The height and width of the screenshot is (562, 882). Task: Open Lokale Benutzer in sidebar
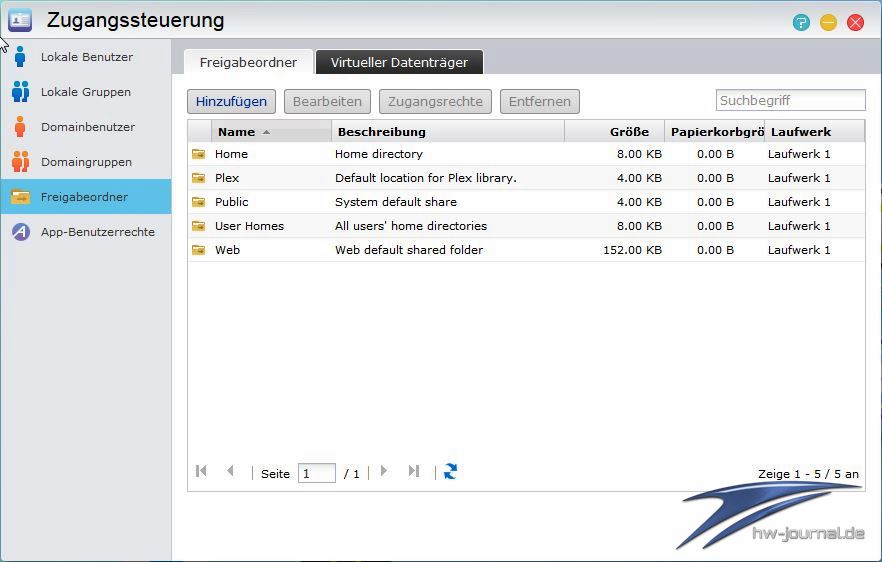[x=86, y=57]
